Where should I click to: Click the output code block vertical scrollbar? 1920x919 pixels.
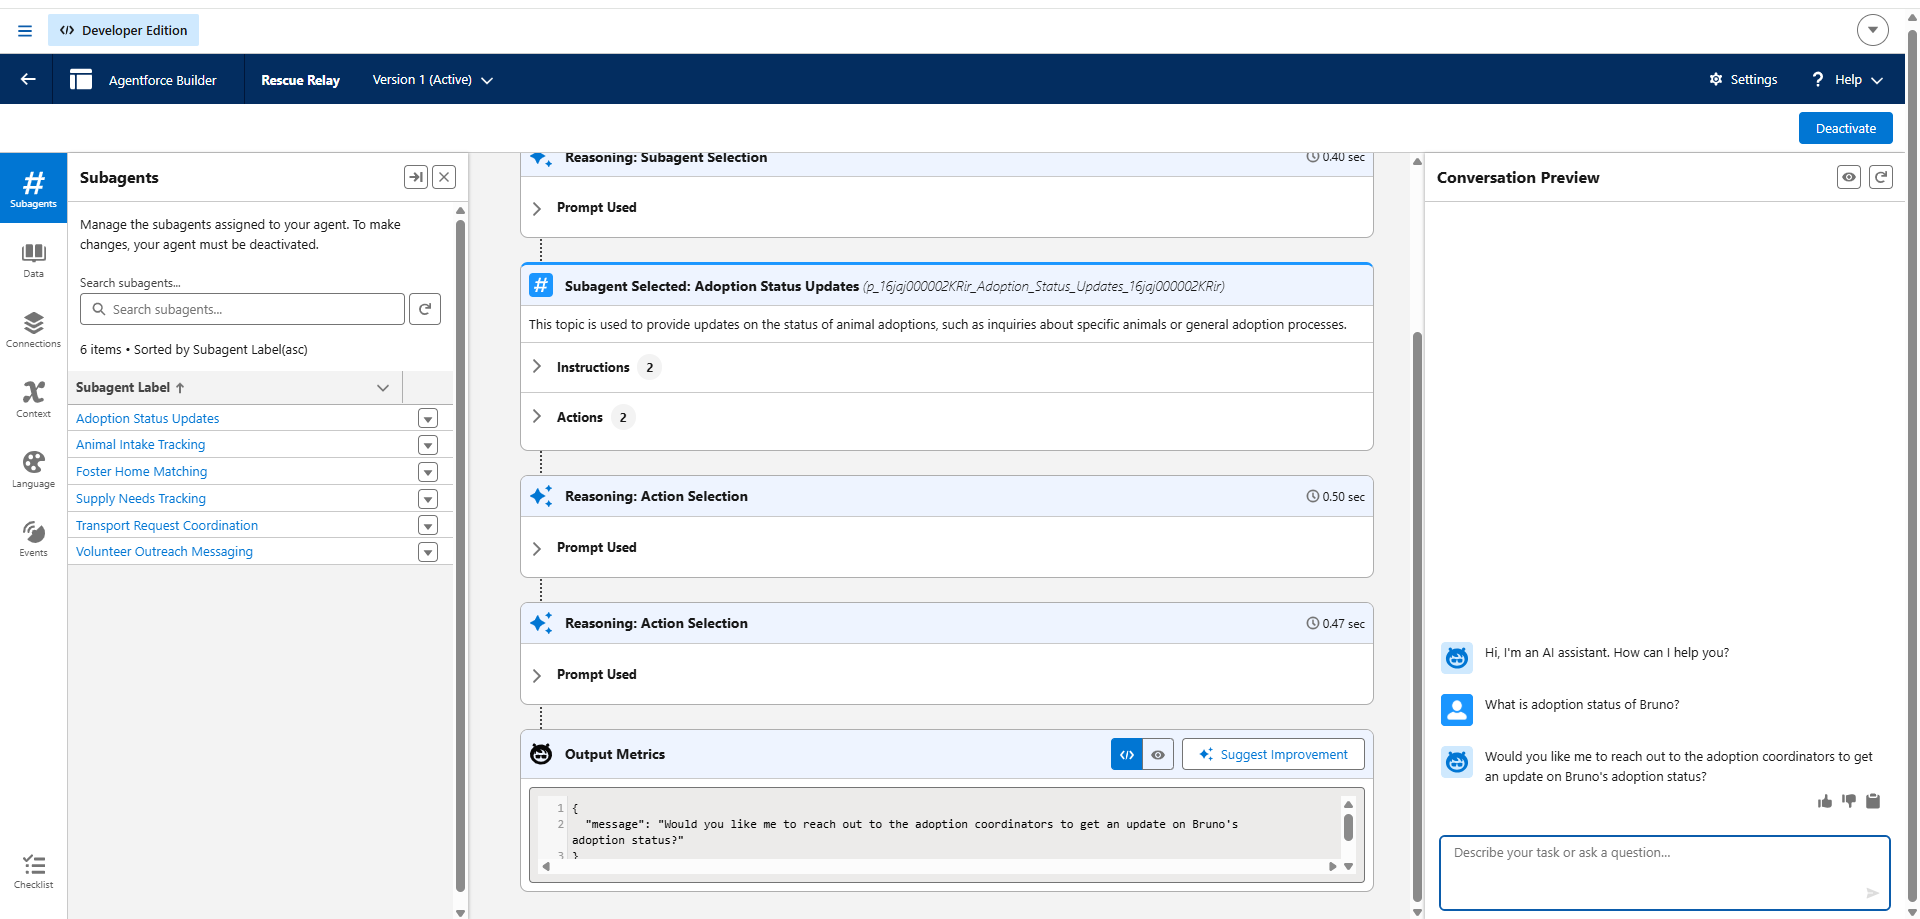[1348, 828]
